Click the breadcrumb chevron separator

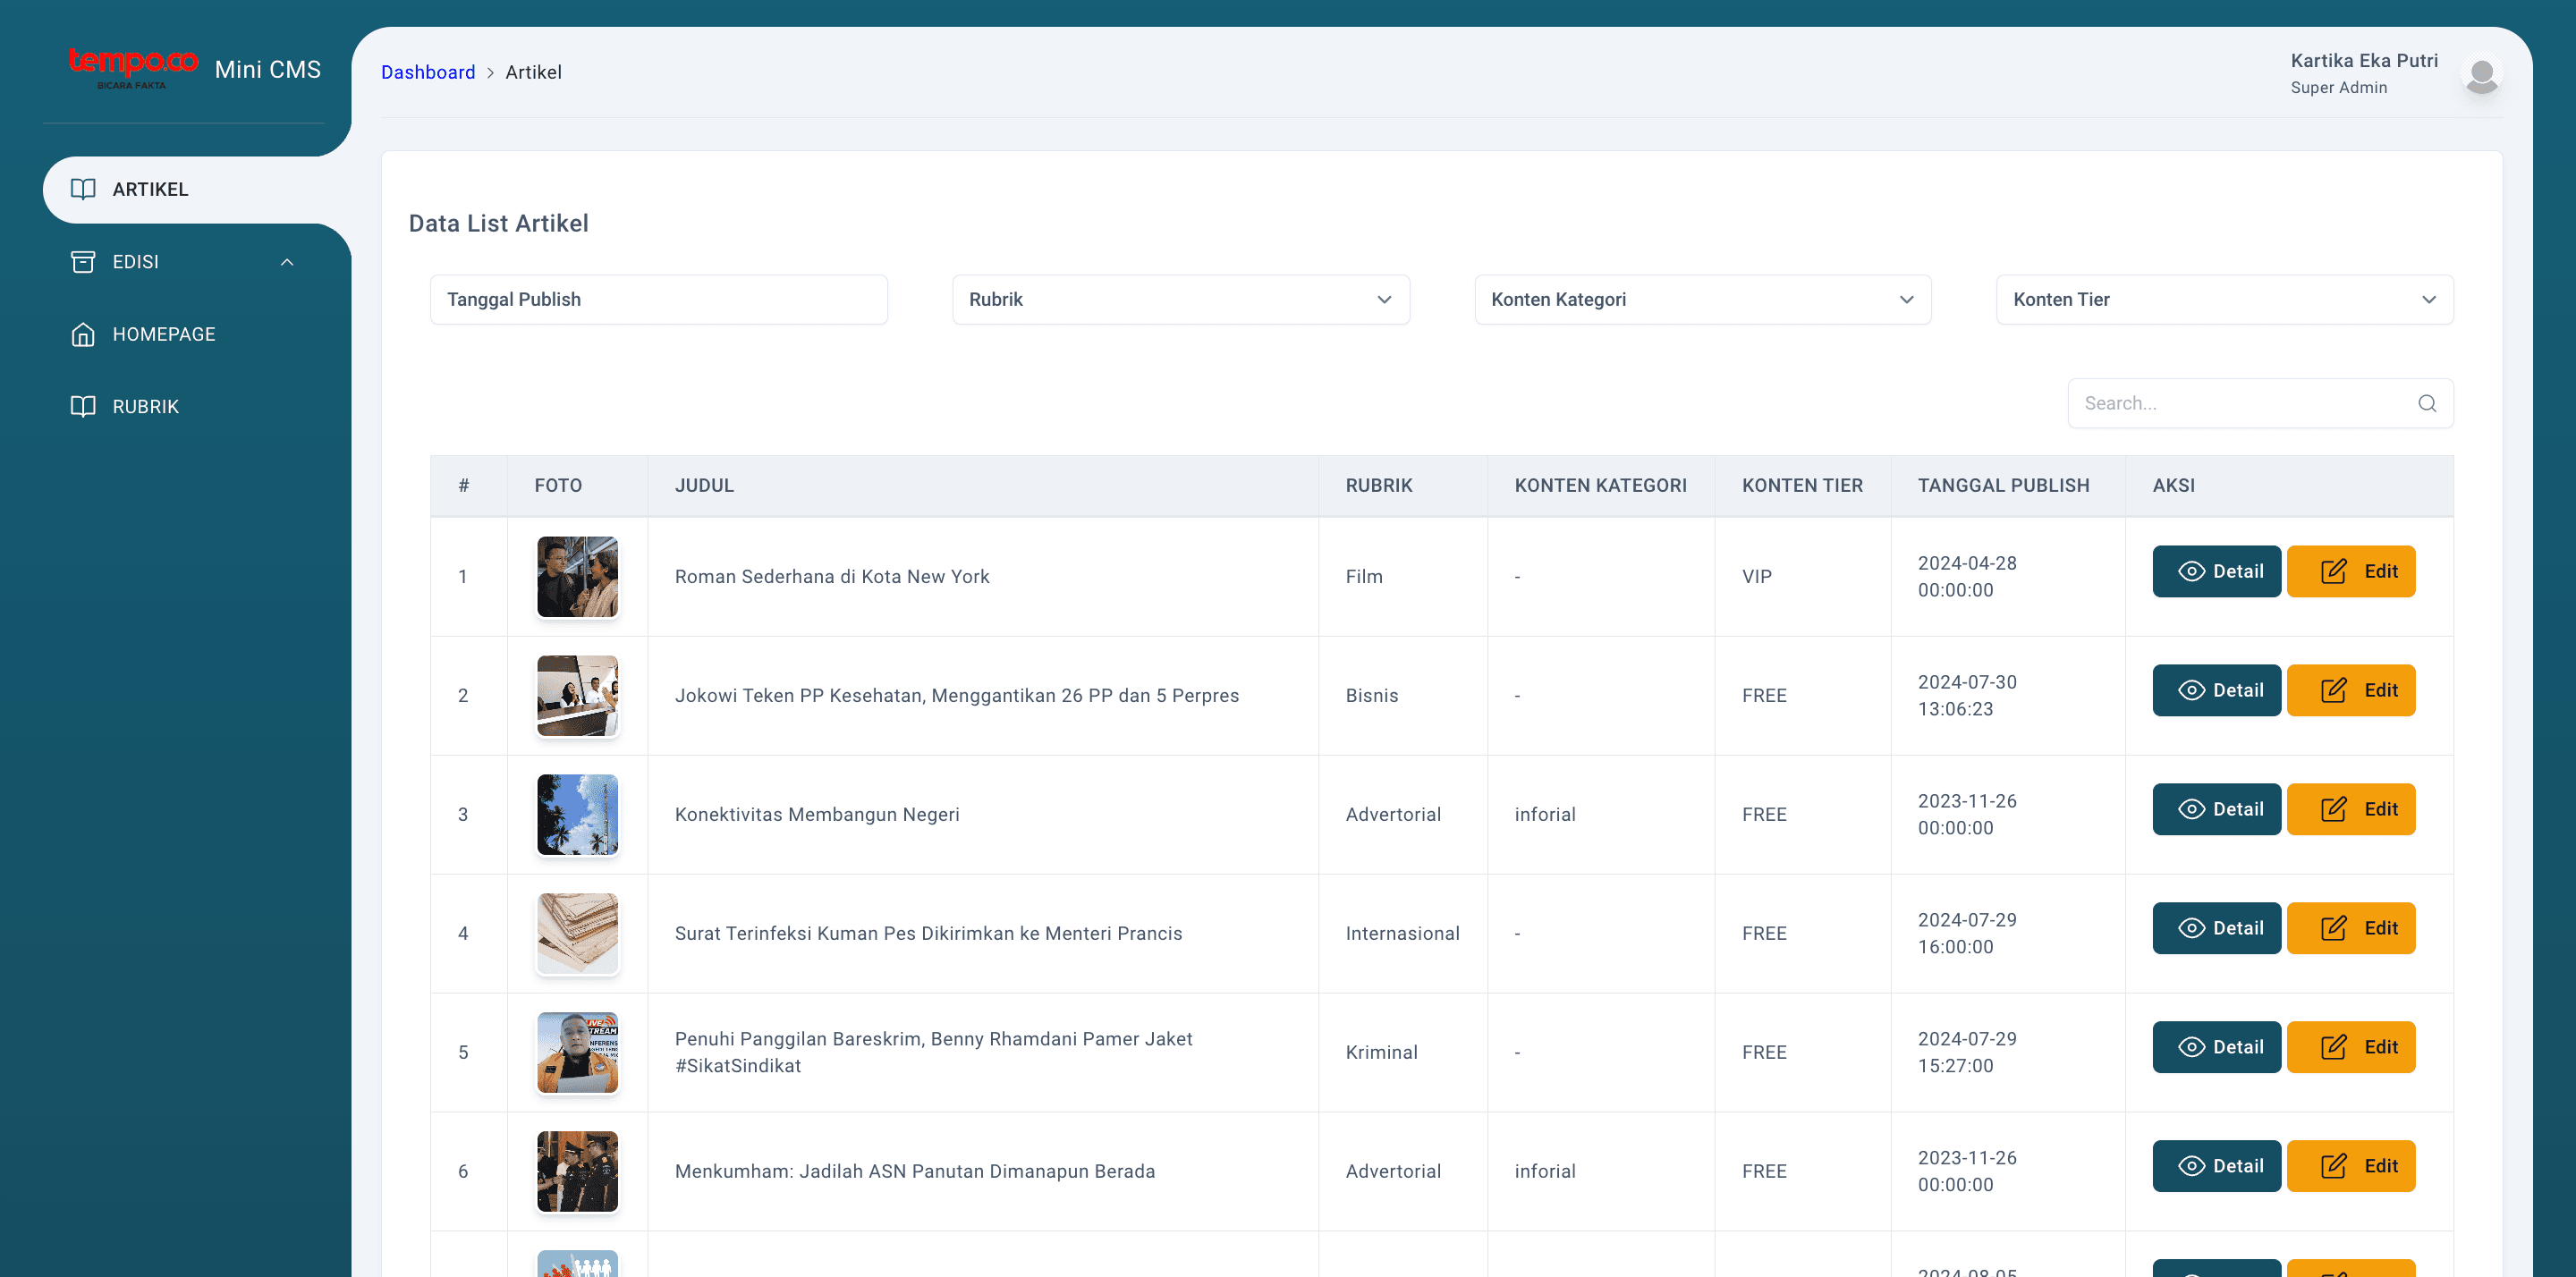coord(490,73)
